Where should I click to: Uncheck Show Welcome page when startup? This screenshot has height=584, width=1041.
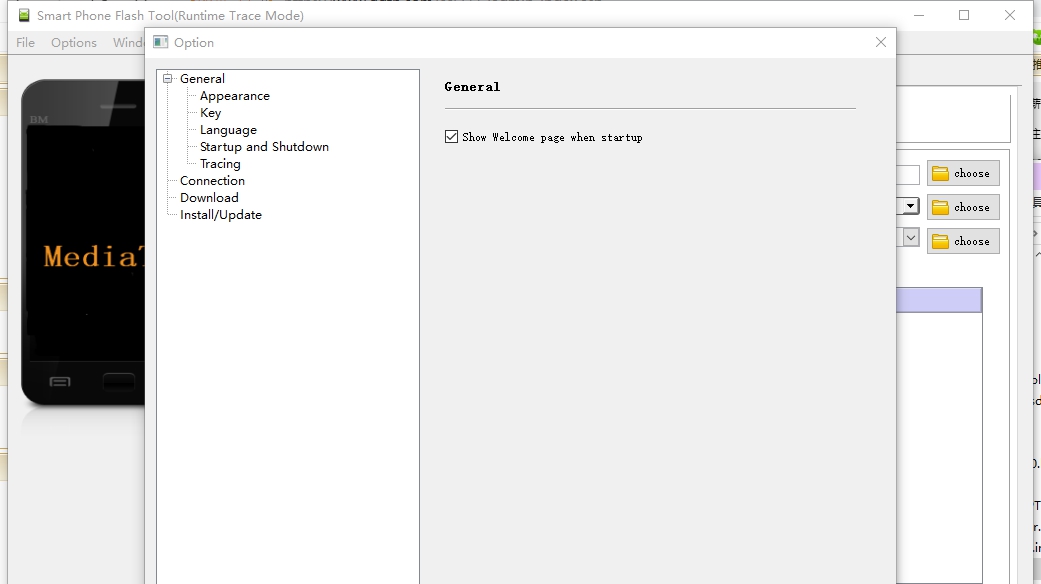click(452, 137)
